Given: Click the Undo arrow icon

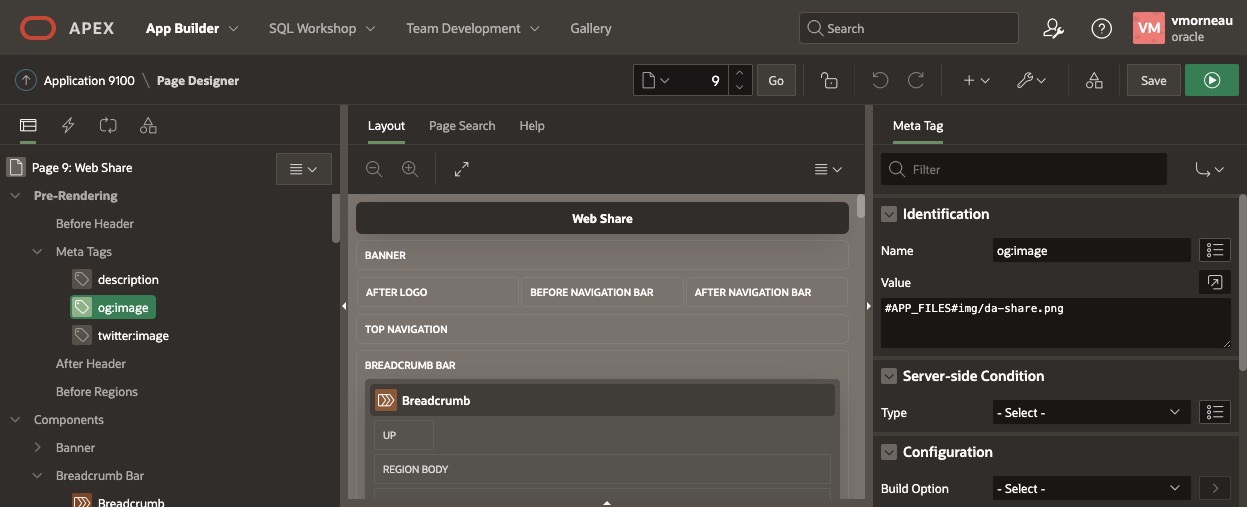Looking at the screenshot, I should point(880,80).
